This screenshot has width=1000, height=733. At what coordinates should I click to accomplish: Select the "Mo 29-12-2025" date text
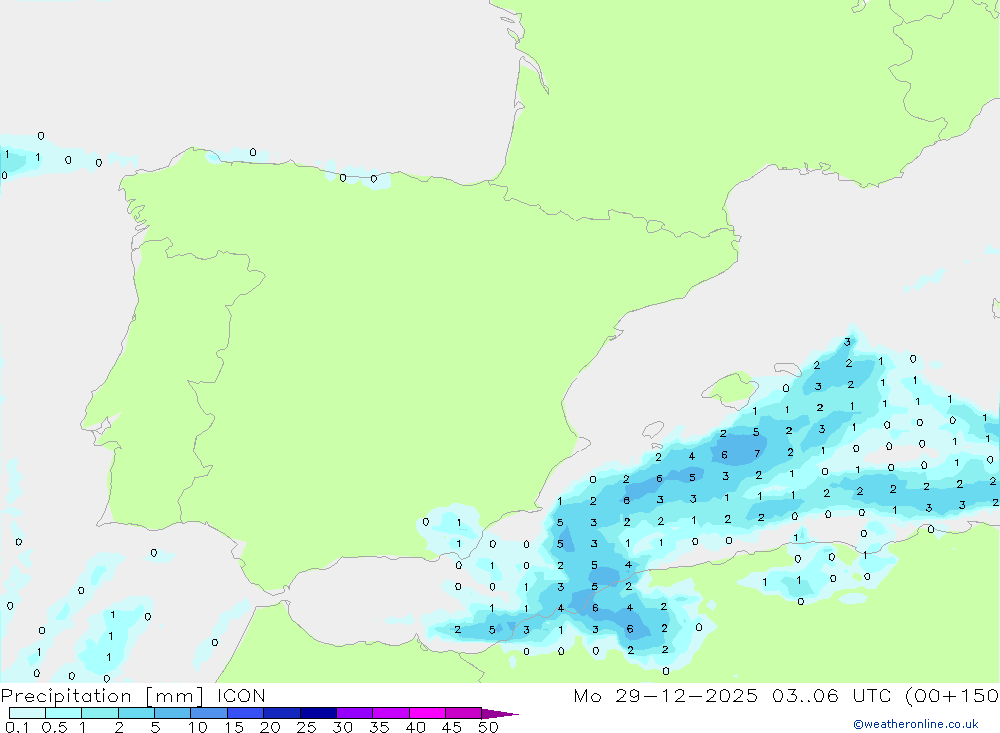tap(666, 695)
